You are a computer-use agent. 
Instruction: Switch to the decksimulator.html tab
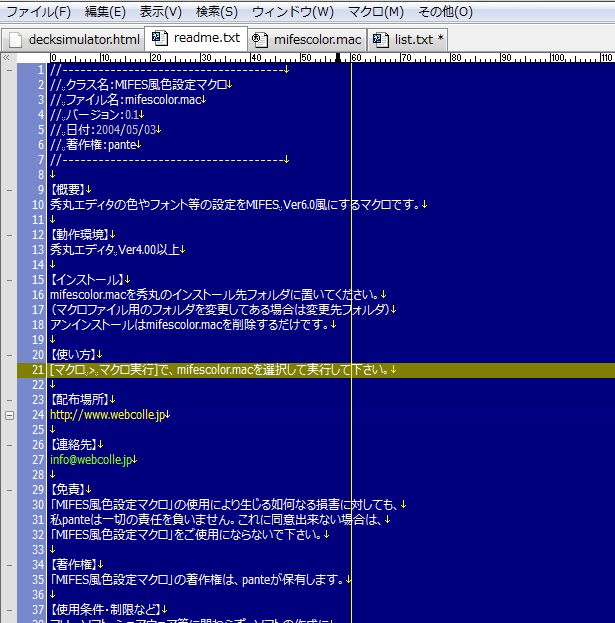[84, 39]
